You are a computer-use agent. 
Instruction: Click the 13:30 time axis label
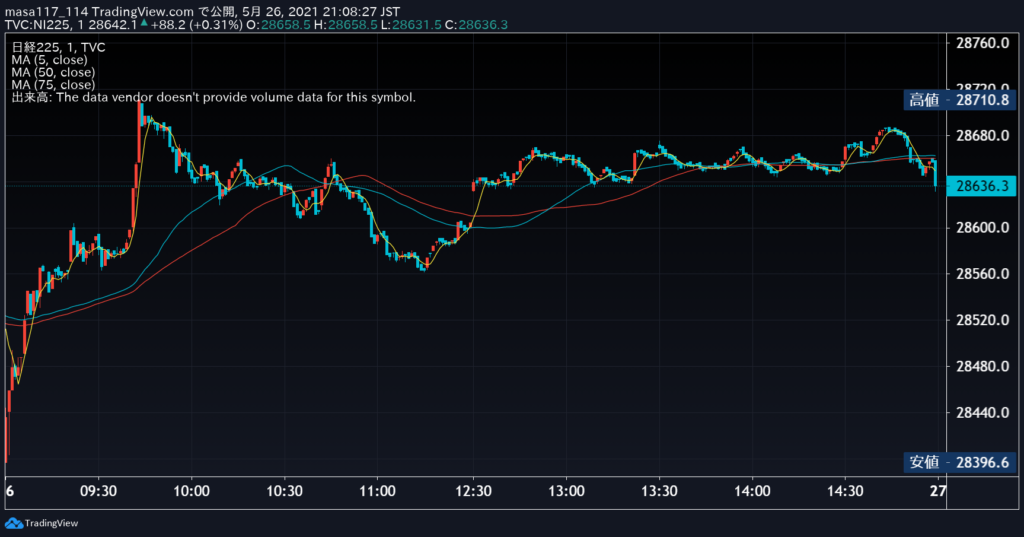[x=659, y=491]
